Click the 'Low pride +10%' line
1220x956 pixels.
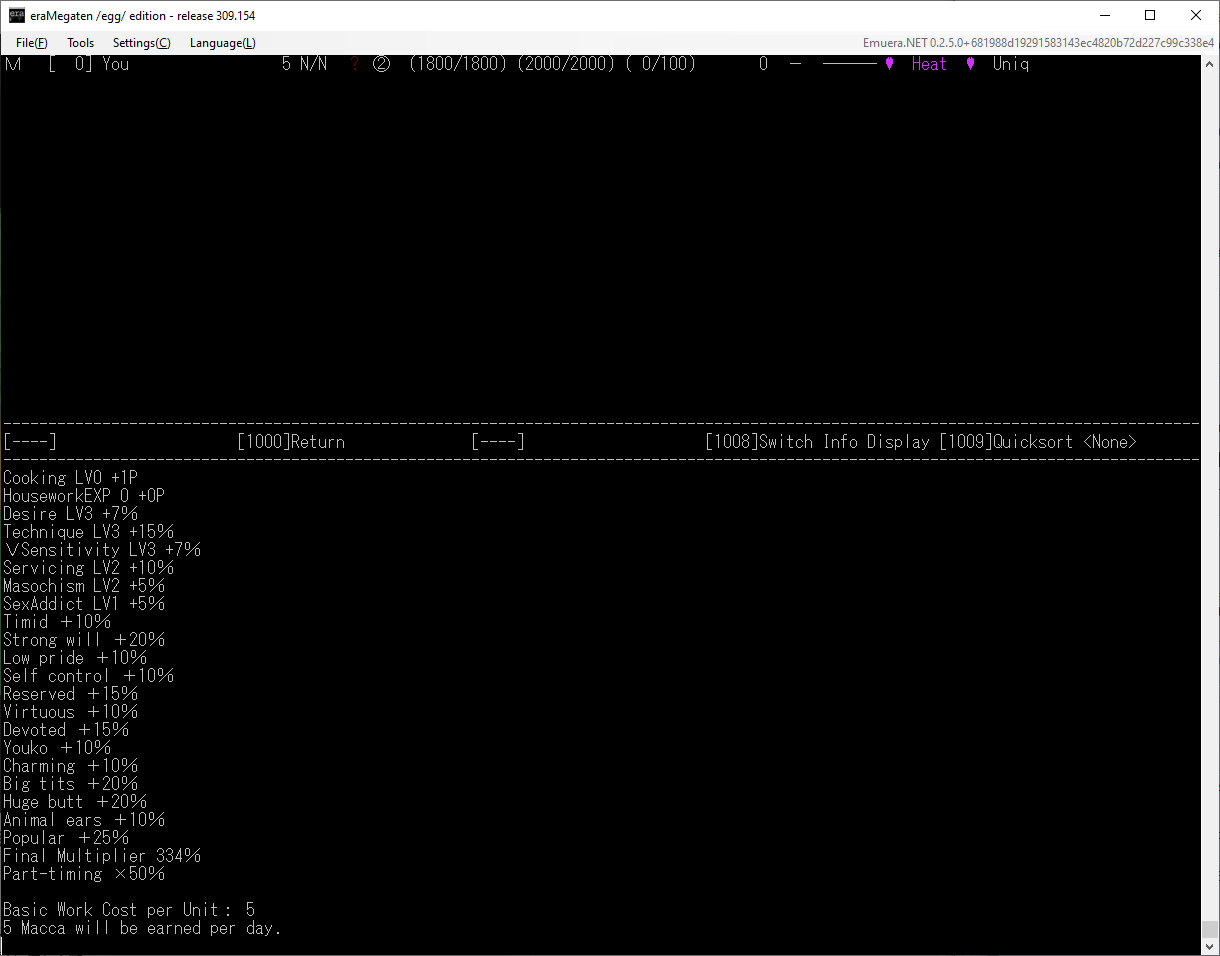tap(75, 658)
